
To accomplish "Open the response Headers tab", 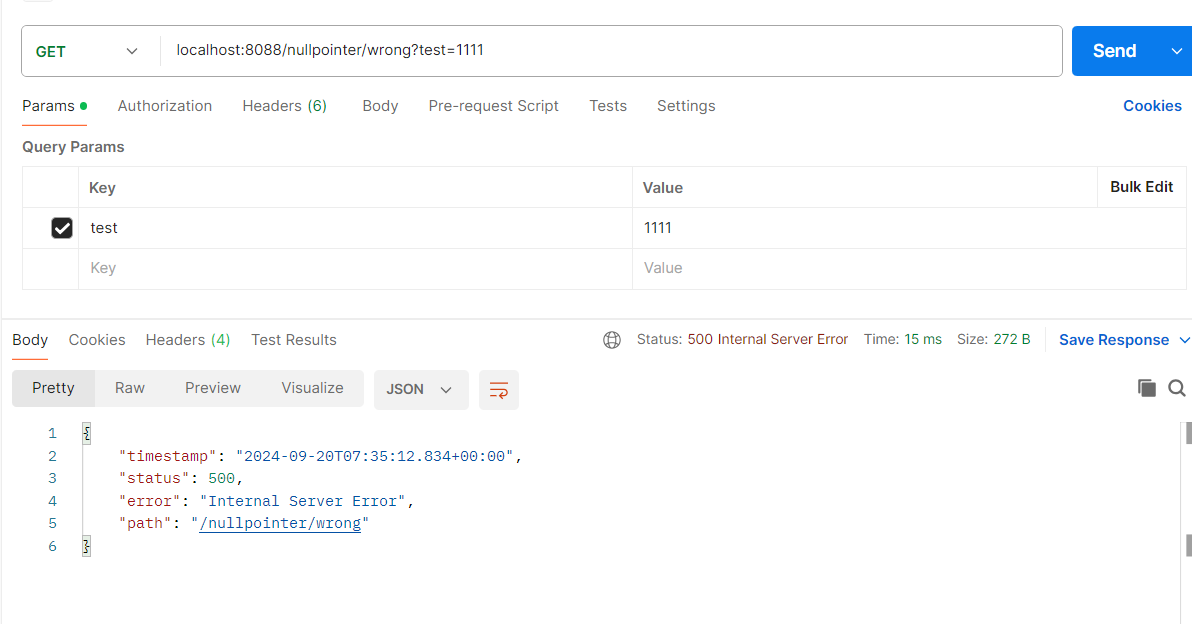I will coord(188,340).
